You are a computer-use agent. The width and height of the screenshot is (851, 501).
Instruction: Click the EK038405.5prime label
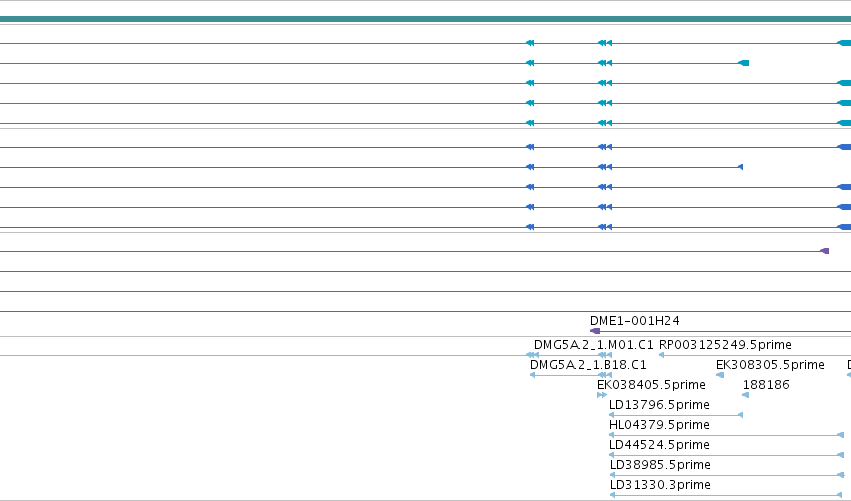[651, 385]
